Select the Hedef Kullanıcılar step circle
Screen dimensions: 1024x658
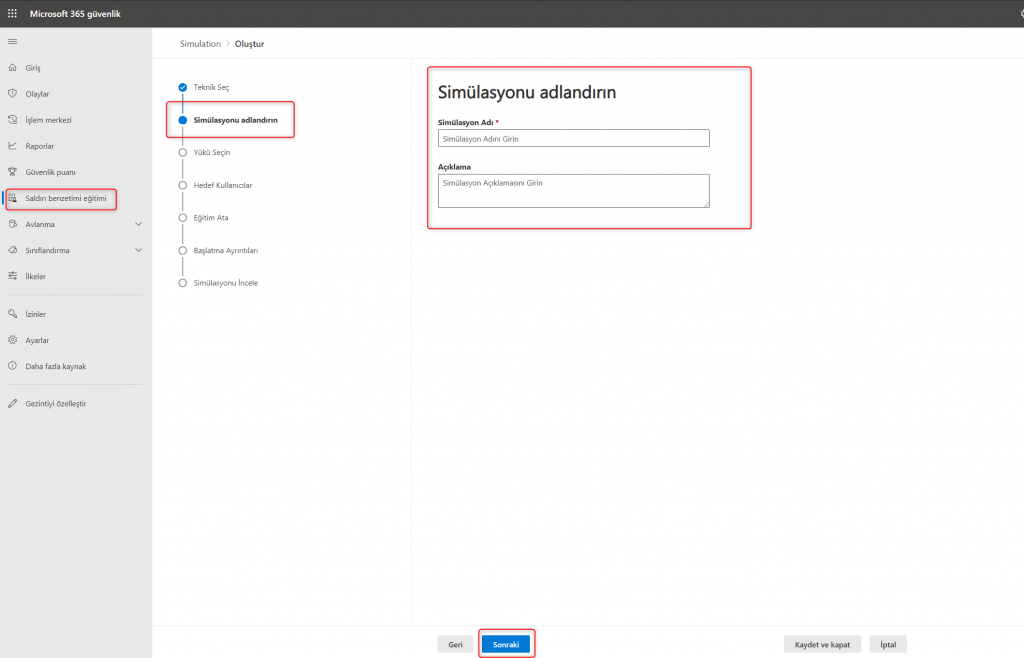(182, 185)
